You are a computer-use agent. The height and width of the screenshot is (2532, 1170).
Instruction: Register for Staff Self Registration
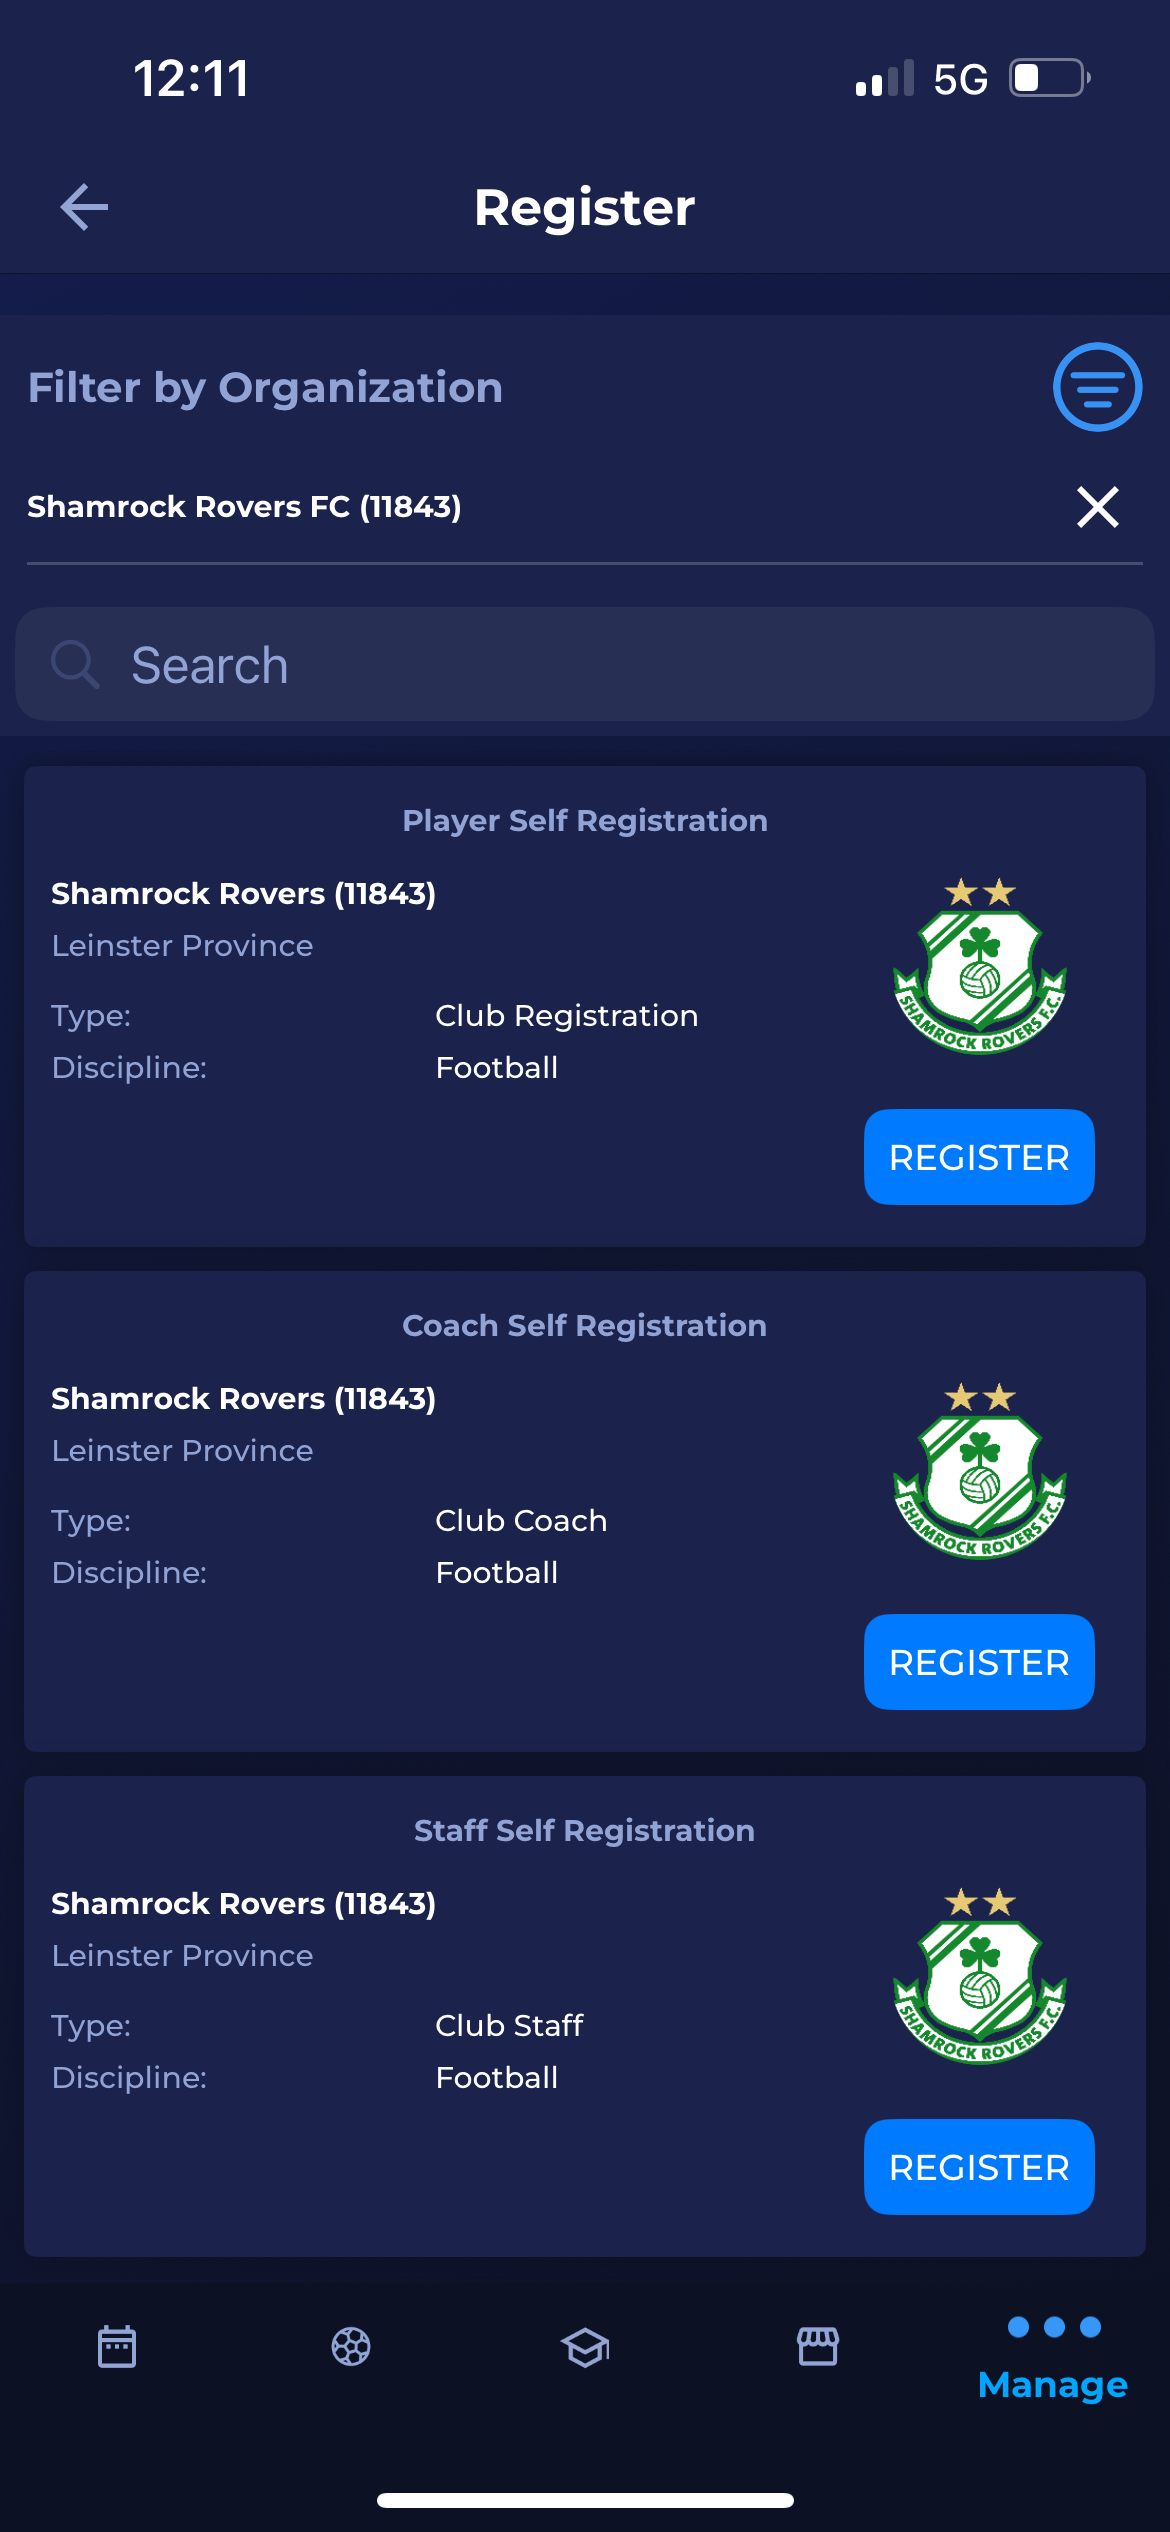pos(978,2167)
